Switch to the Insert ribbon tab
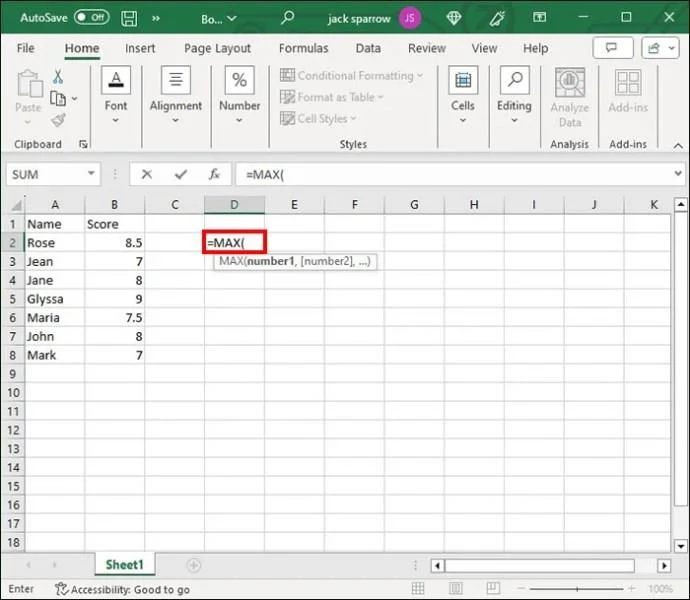Viewport: 690px width, 600px height. pyautogui.click(x=140, y=48)
